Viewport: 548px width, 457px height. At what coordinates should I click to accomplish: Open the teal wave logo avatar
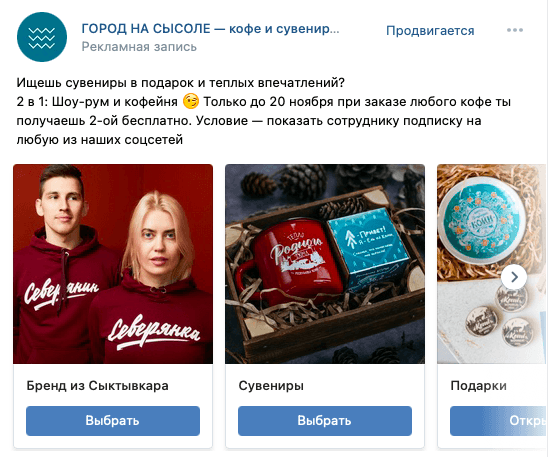[42, 37]
